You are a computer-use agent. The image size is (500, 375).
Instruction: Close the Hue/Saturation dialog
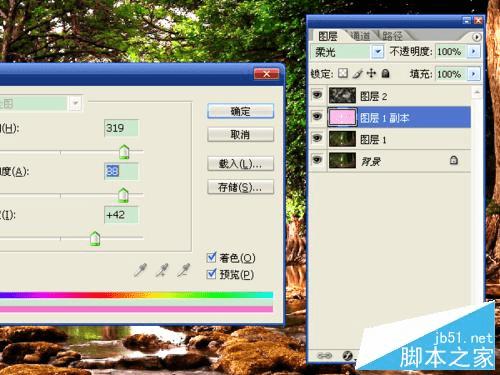coord(266,74)
